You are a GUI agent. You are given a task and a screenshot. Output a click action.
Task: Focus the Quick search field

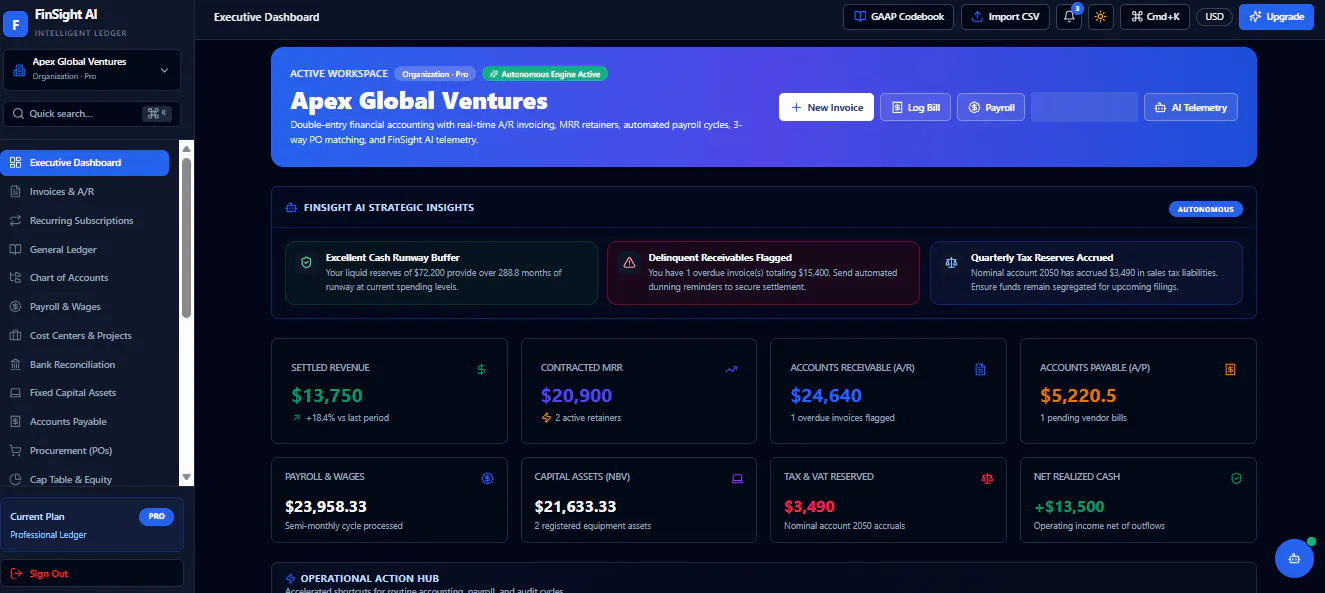click(92, 114)
